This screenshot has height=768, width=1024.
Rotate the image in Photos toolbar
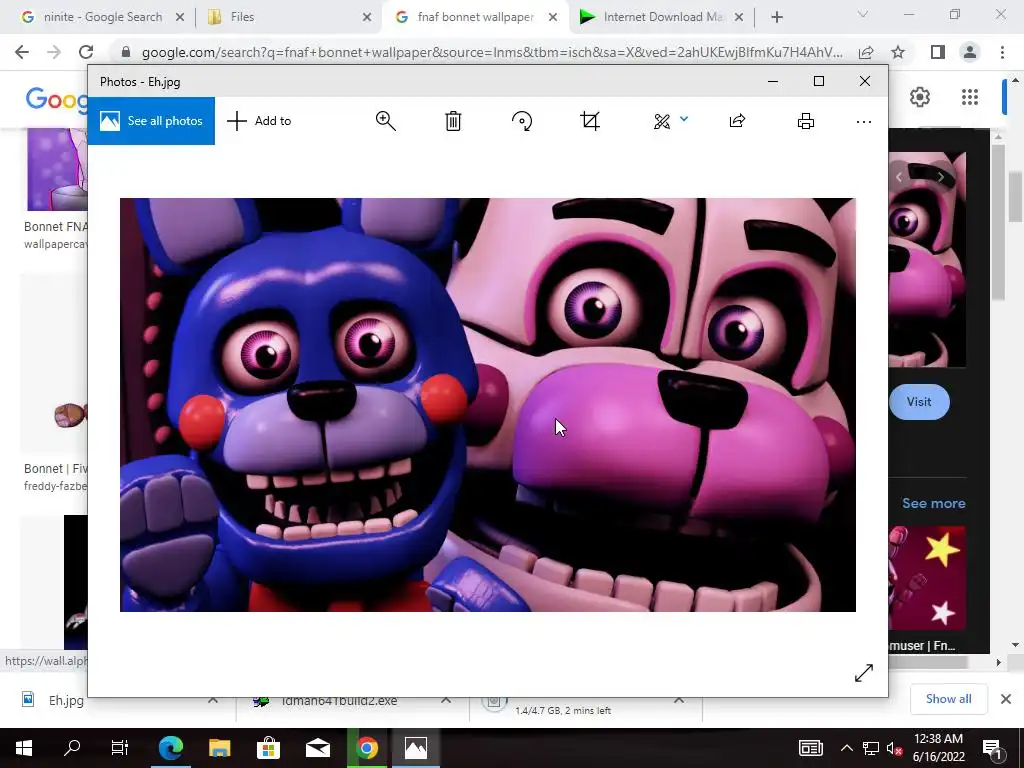[522, 121]
